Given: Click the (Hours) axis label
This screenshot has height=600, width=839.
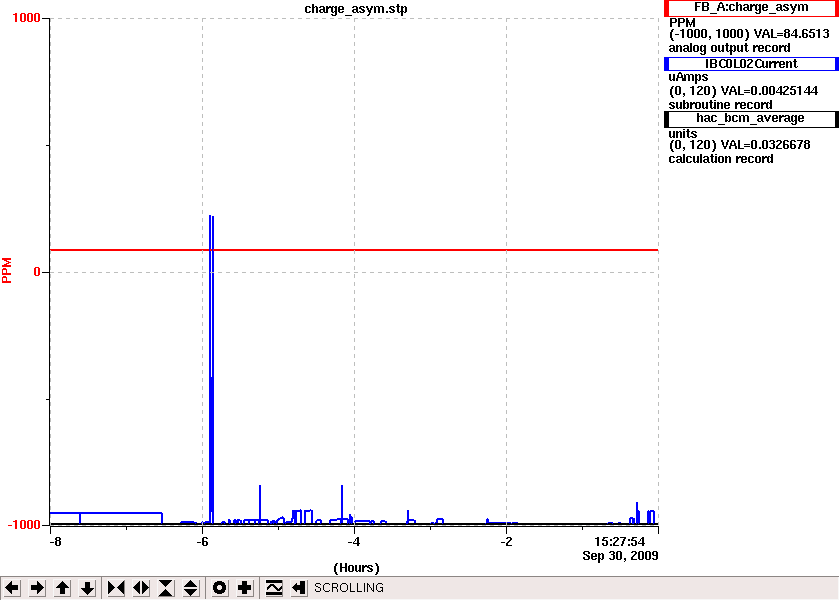Looking at the screenshot, I should coord(356,568).
